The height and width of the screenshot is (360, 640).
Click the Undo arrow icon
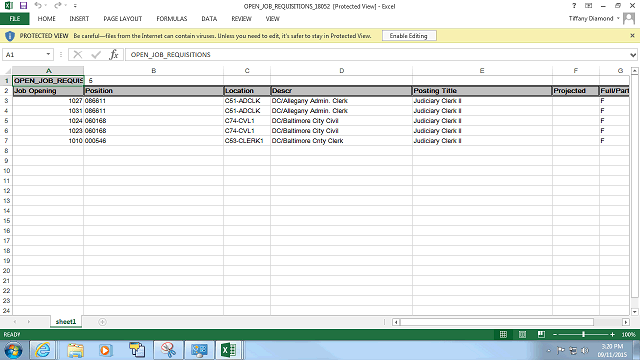coord(38,6)
